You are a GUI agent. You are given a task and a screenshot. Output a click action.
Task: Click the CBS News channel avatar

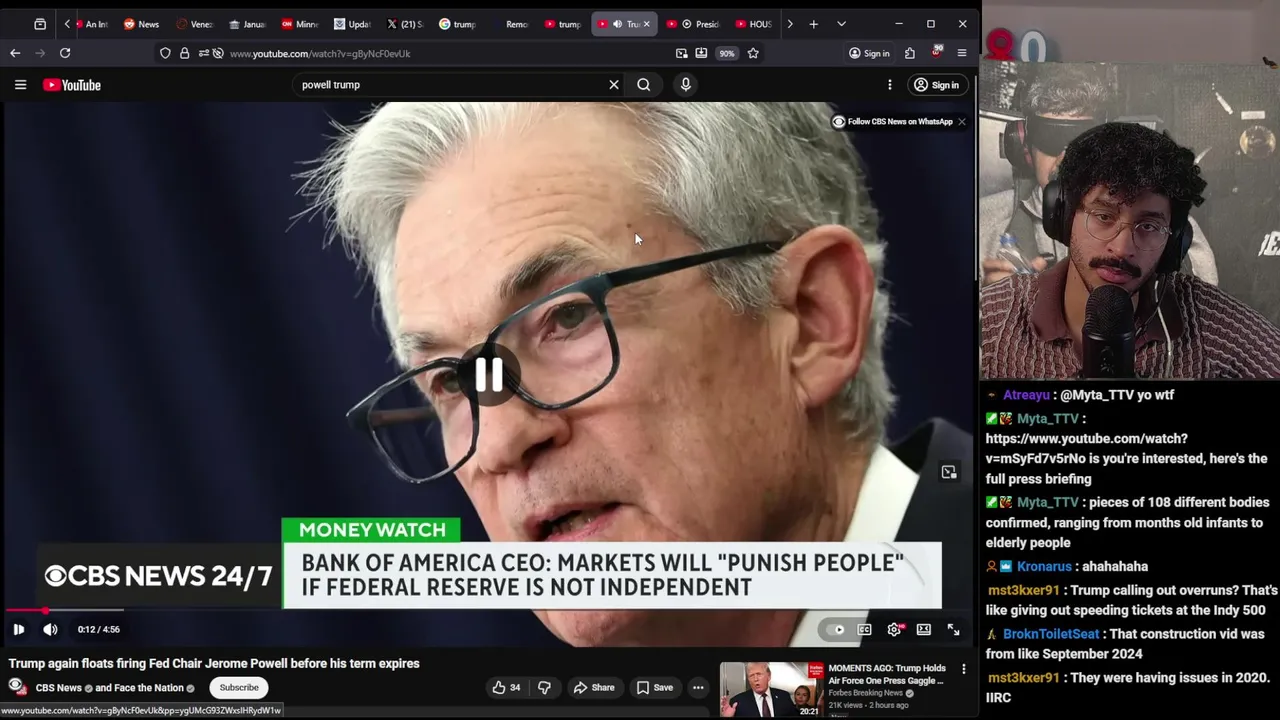17,688
